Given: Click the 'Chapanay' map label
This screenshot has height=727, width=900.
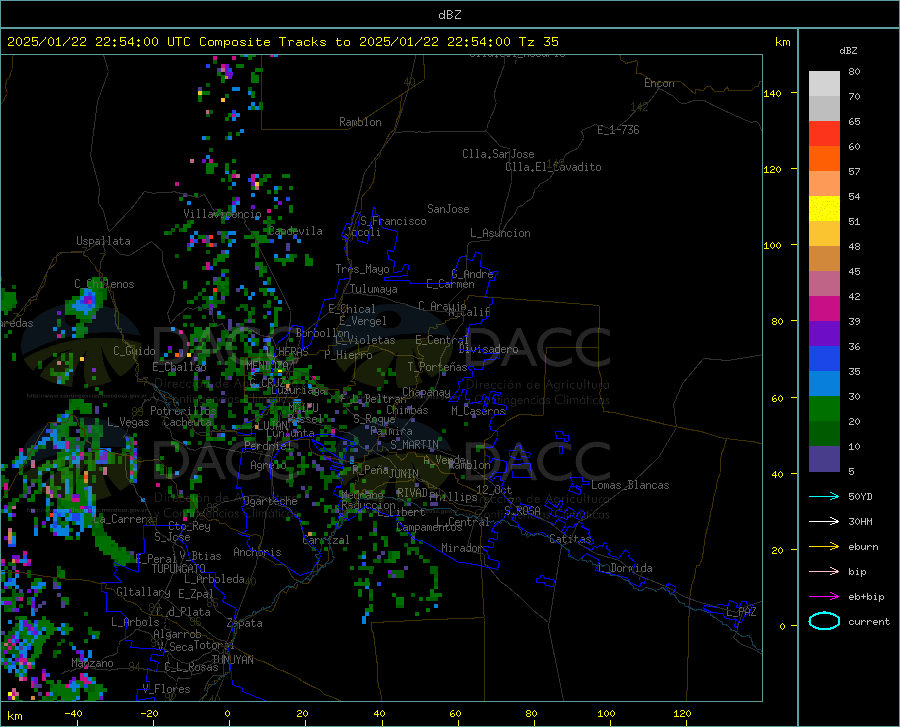Looking at the screenshot, I should 426,392.
